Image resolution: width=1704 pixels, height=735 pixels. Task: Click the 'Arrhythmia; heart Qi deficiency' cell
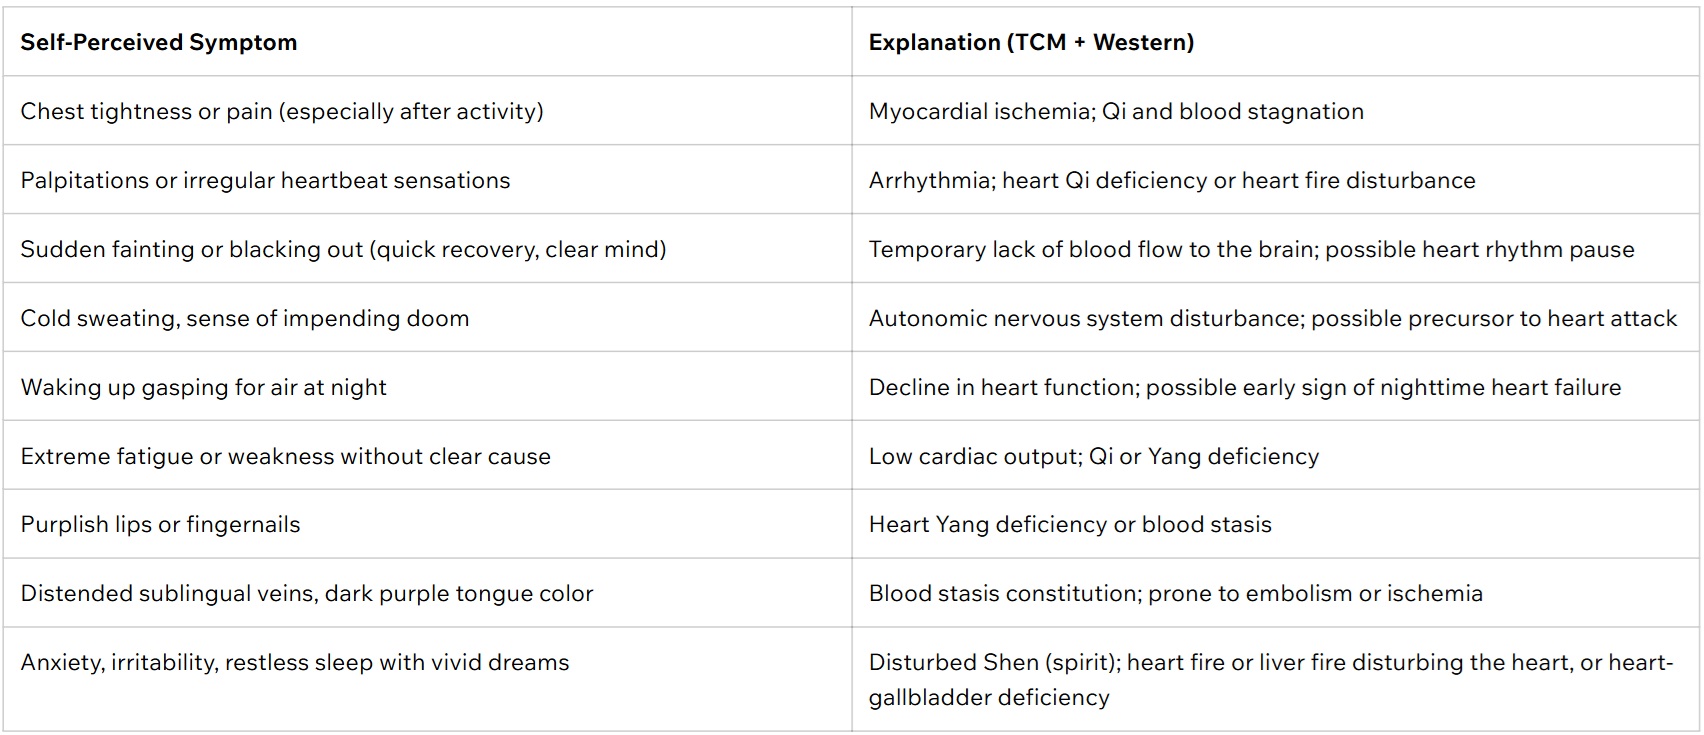[1172, 180]
